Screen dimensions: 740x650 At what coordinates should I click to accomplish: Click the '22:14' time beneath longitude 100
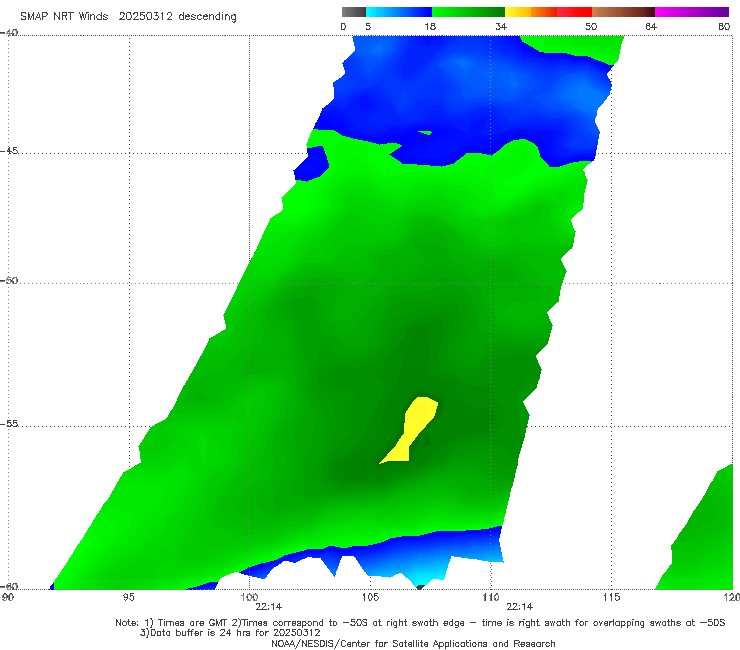point(269,607)
